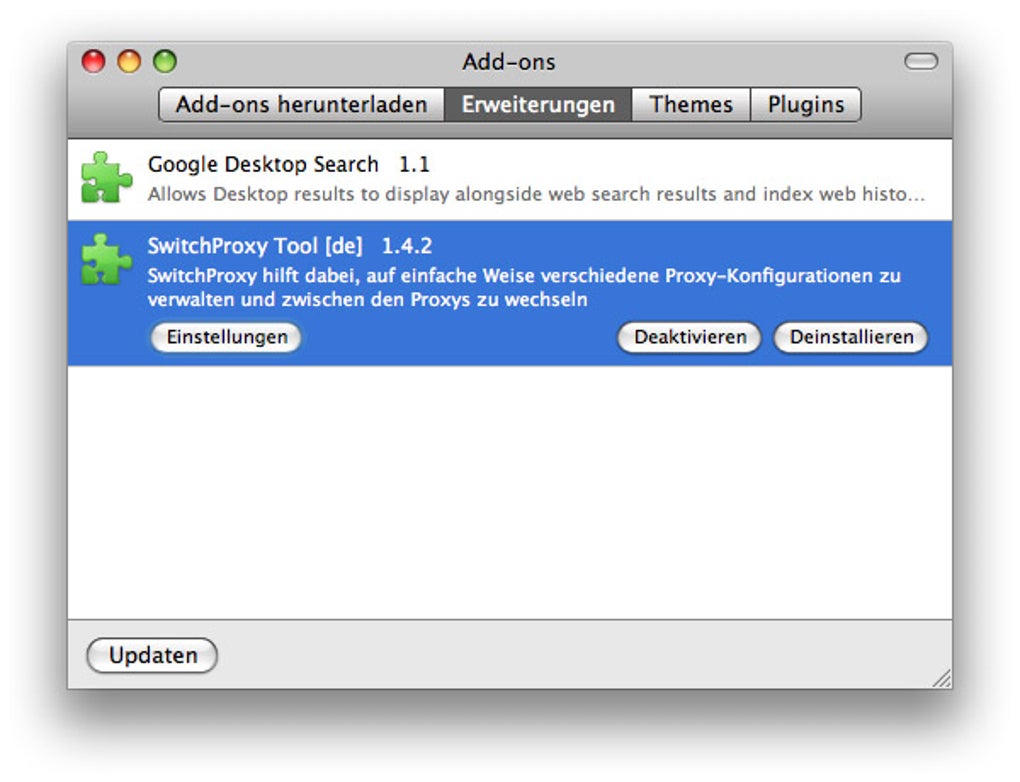Uninstall SwitchProxy with the Deinstallieren button

pos(850,337)
